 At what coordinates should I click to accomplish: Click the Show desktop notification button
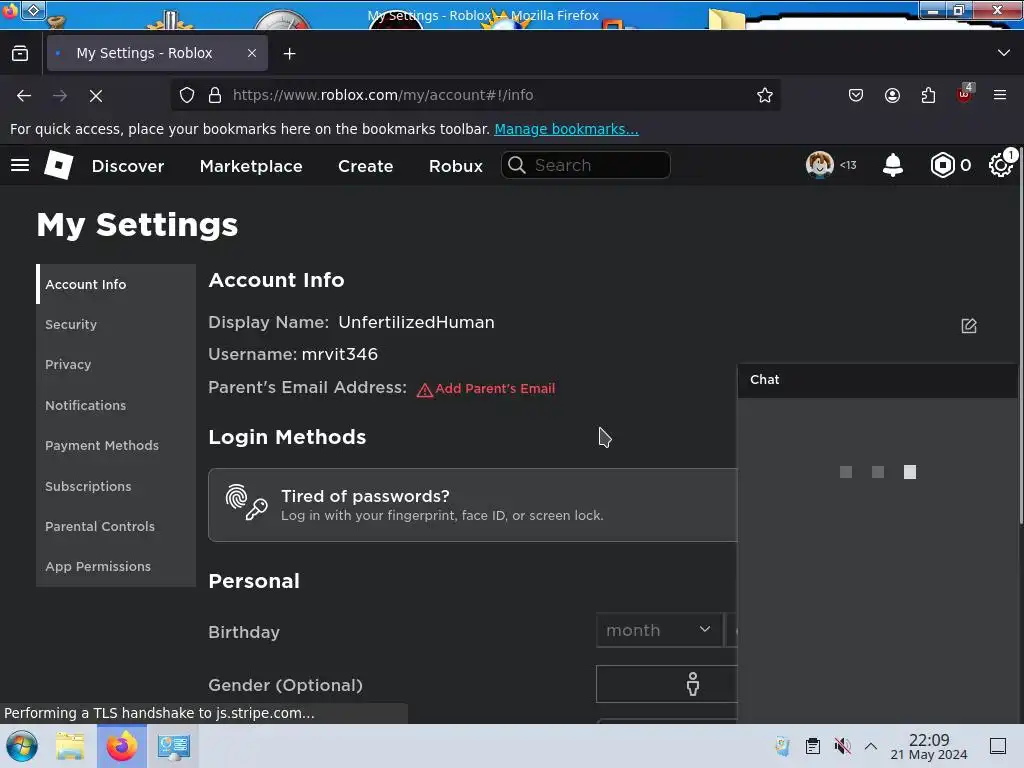(998, 746)
